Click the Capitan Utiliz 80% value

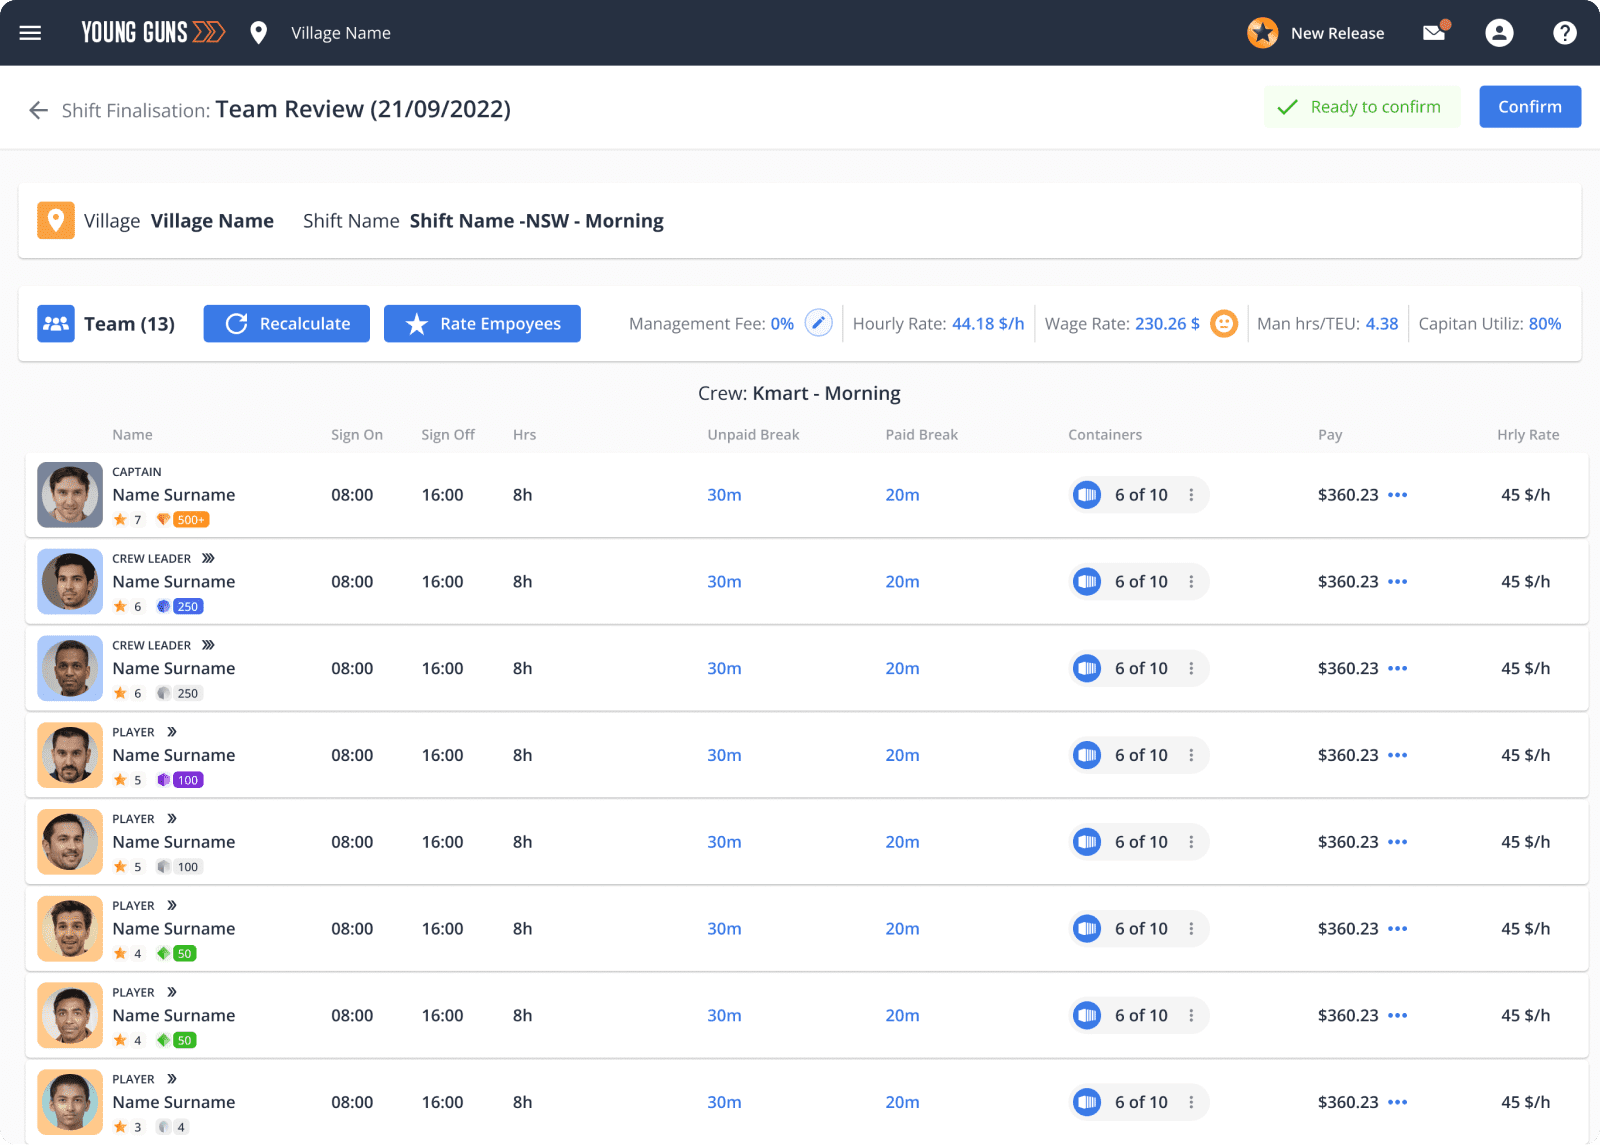click(1545, 324)
